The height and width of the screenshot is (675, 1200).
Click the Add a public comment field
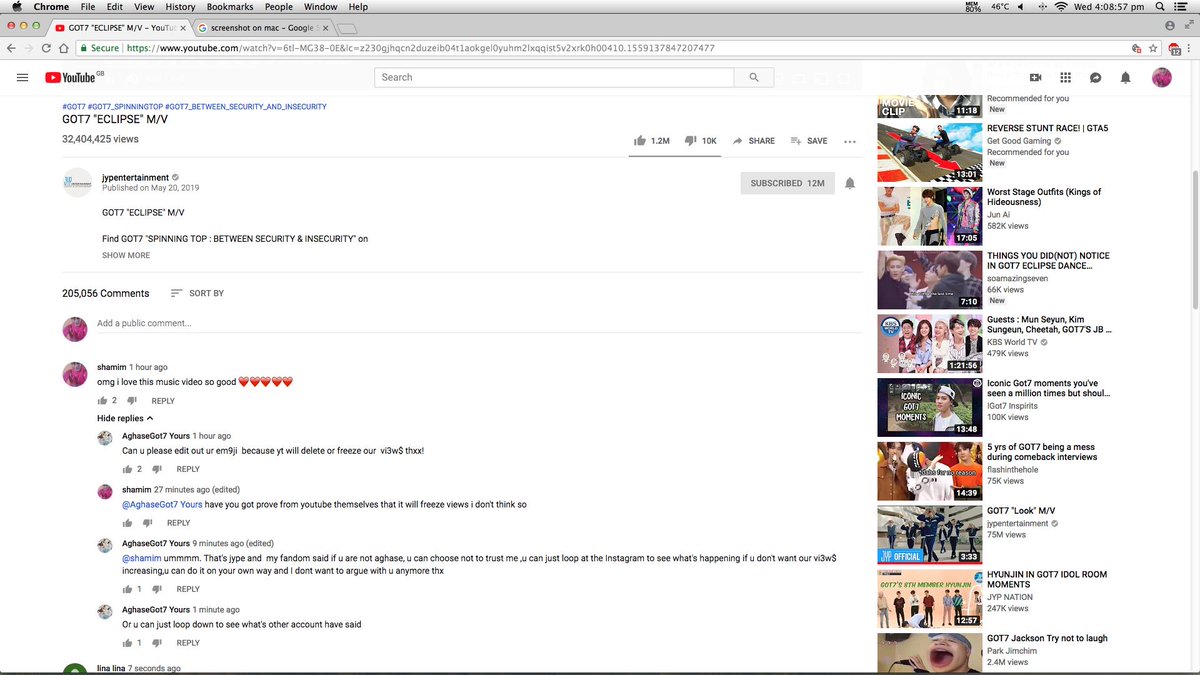tap(480, 324)
